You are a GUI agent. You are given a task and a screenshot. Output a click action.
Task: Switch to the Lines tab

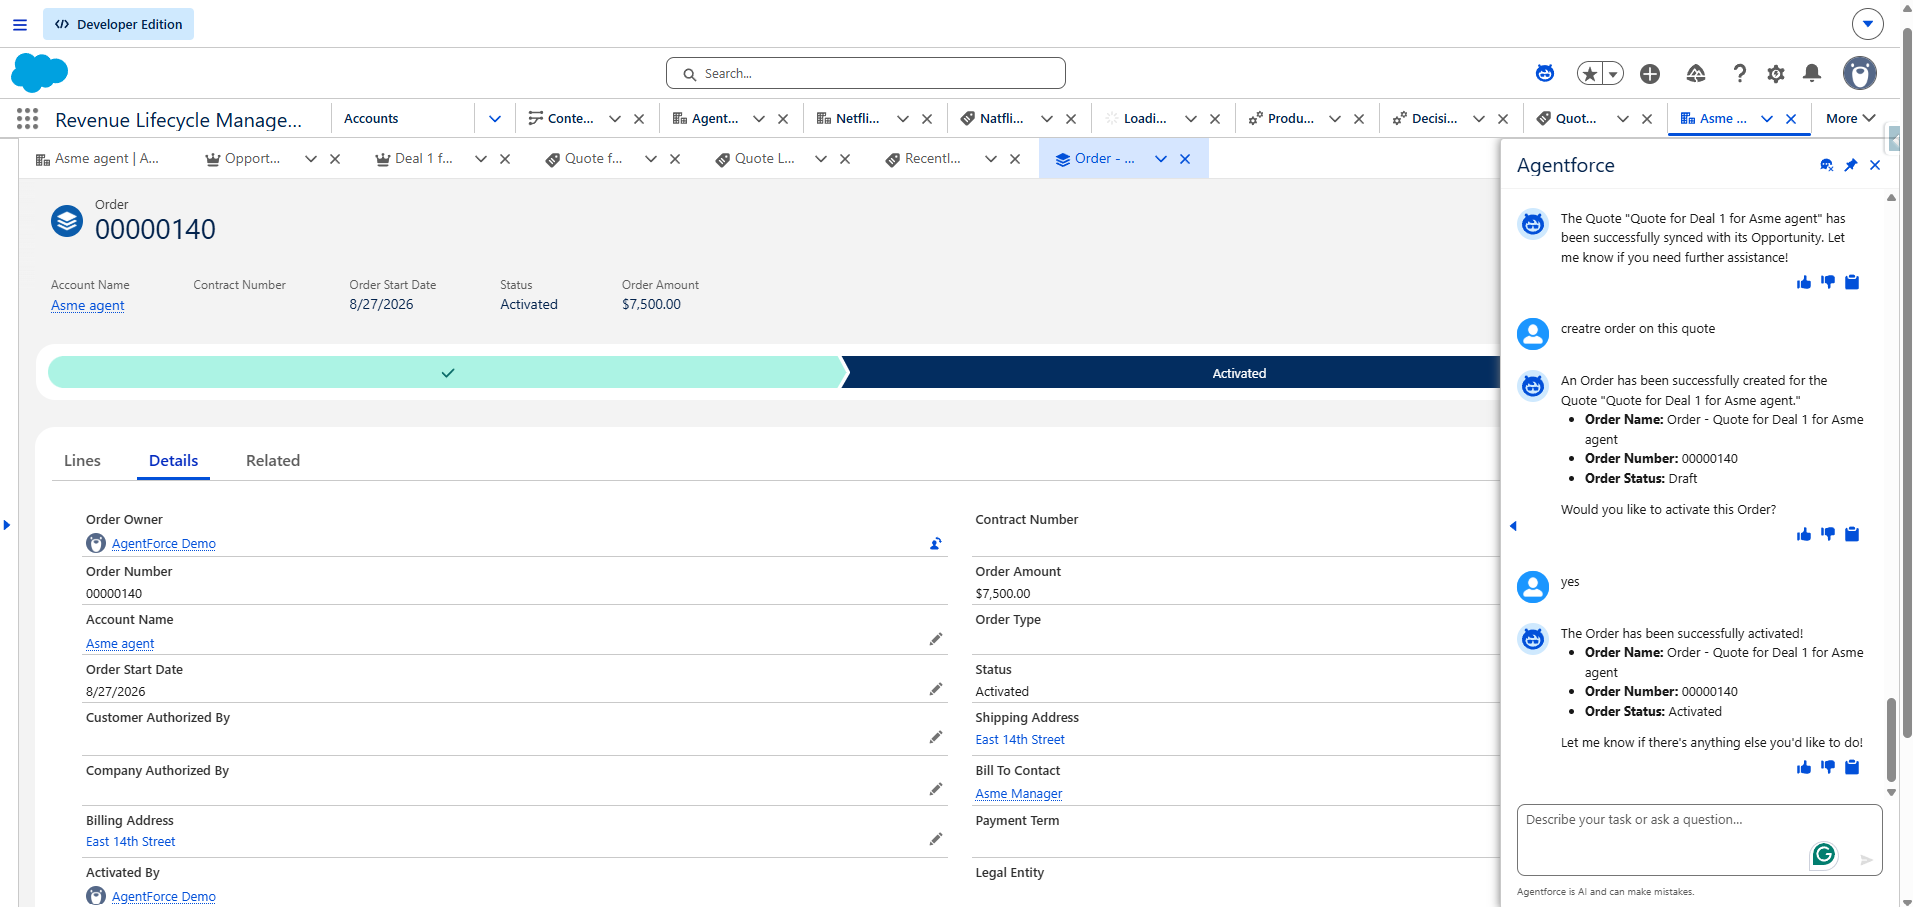[x=82, y=461]
